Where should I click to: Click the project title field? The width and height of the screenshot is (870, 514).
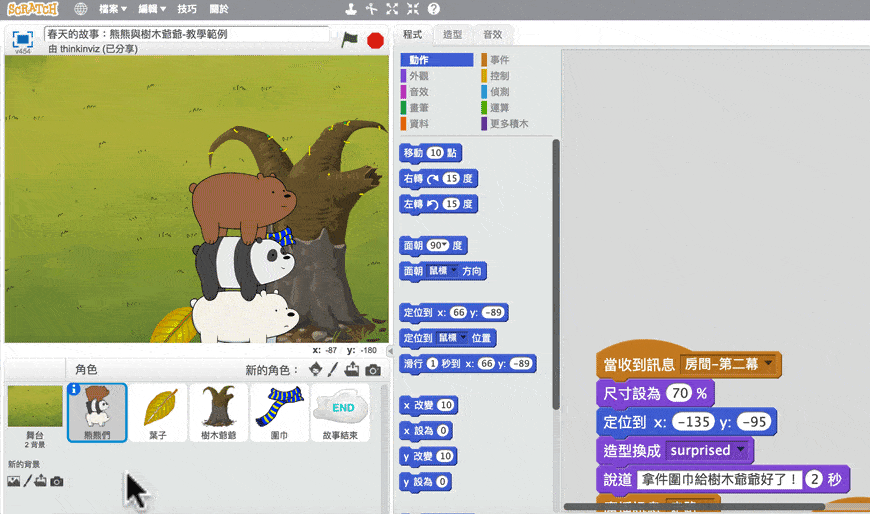[187, 34]
